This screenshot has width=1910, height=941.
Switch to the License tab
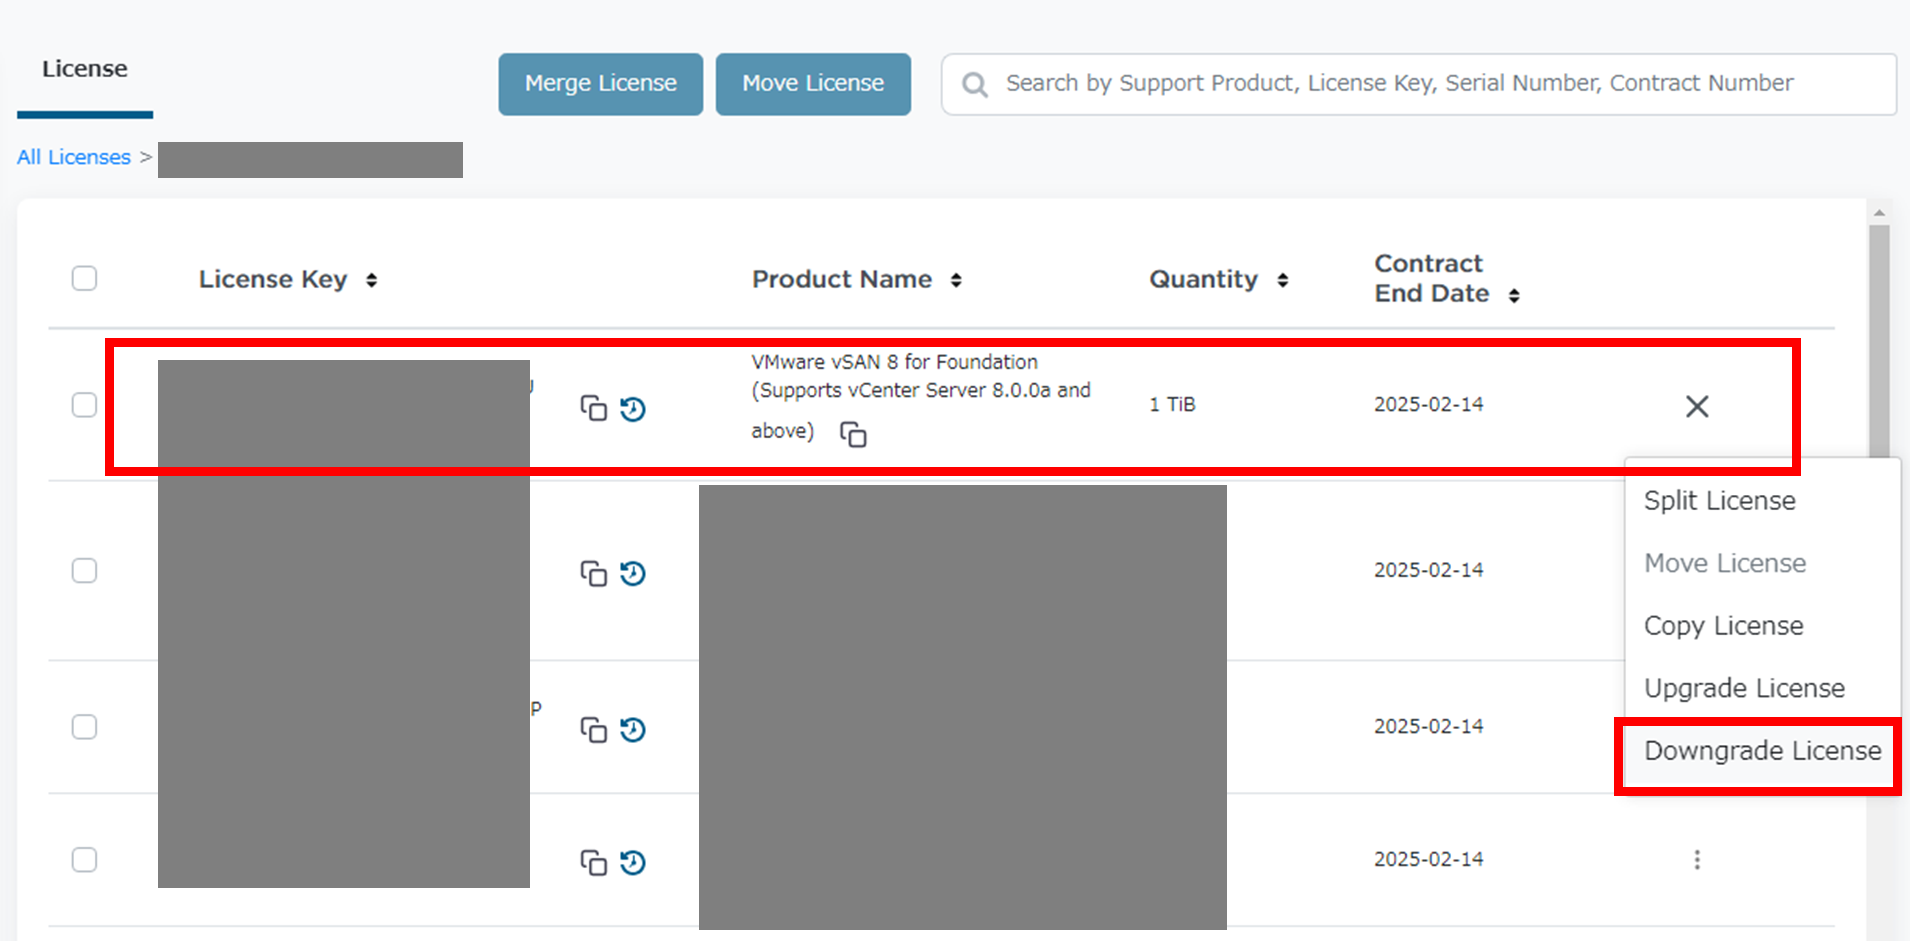[x=85, y=69]
